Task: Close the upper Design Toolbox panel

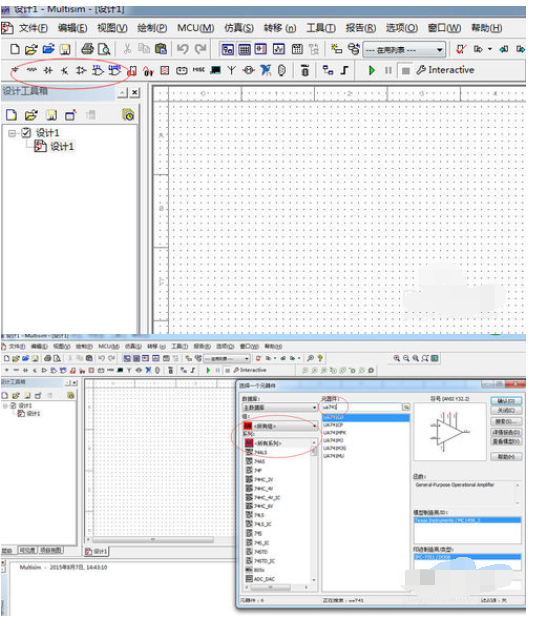Action: pyautogui.click(x=135, y=93)
